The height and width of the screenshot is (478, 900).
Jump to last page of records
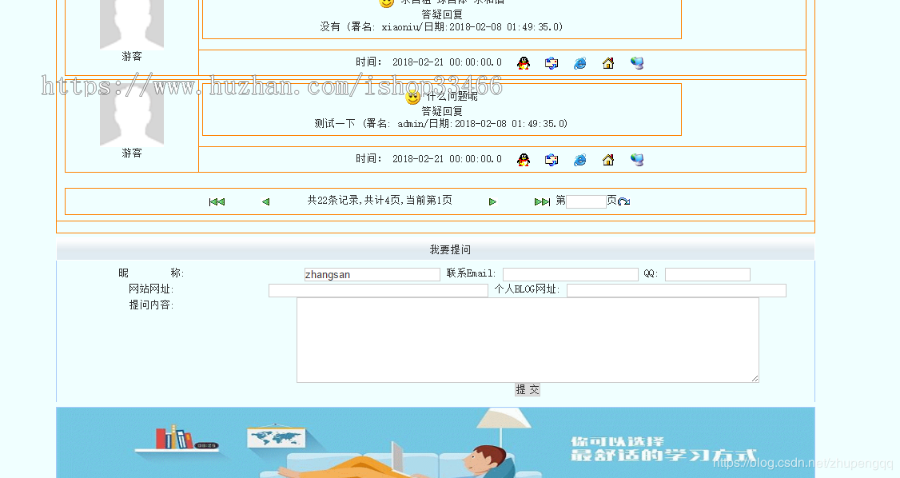[x=542, y=201]
